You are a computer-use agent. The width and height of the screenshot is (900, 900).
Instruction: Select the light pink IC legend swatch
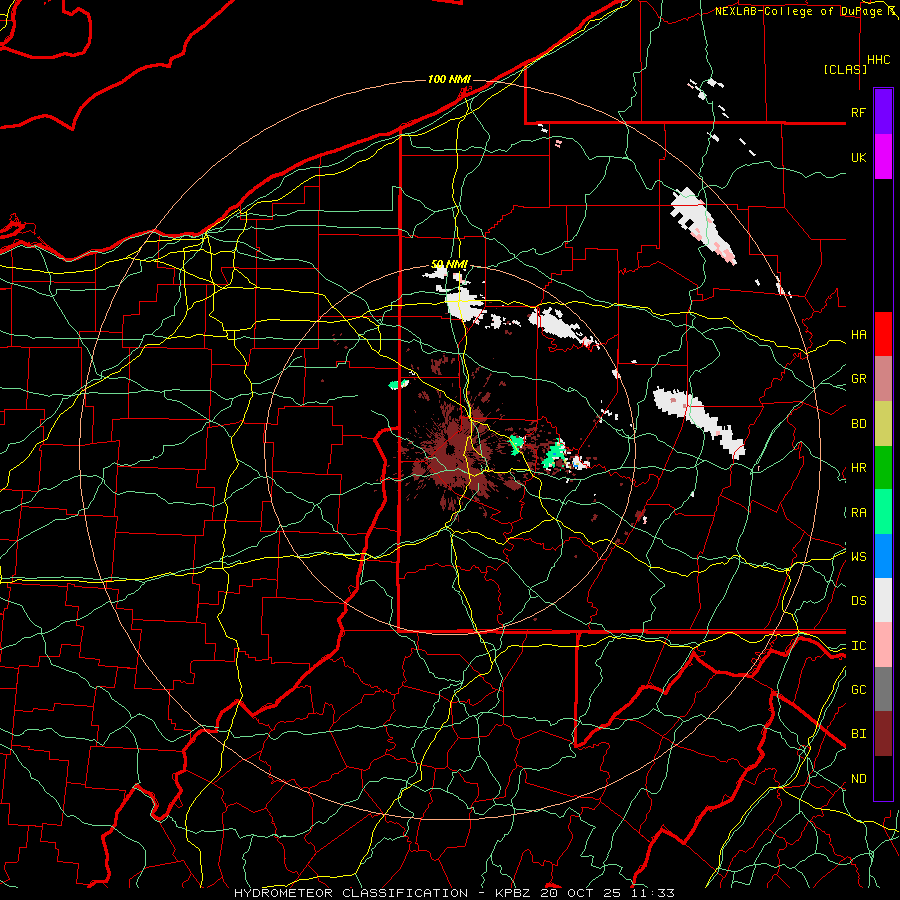(883, 645)
